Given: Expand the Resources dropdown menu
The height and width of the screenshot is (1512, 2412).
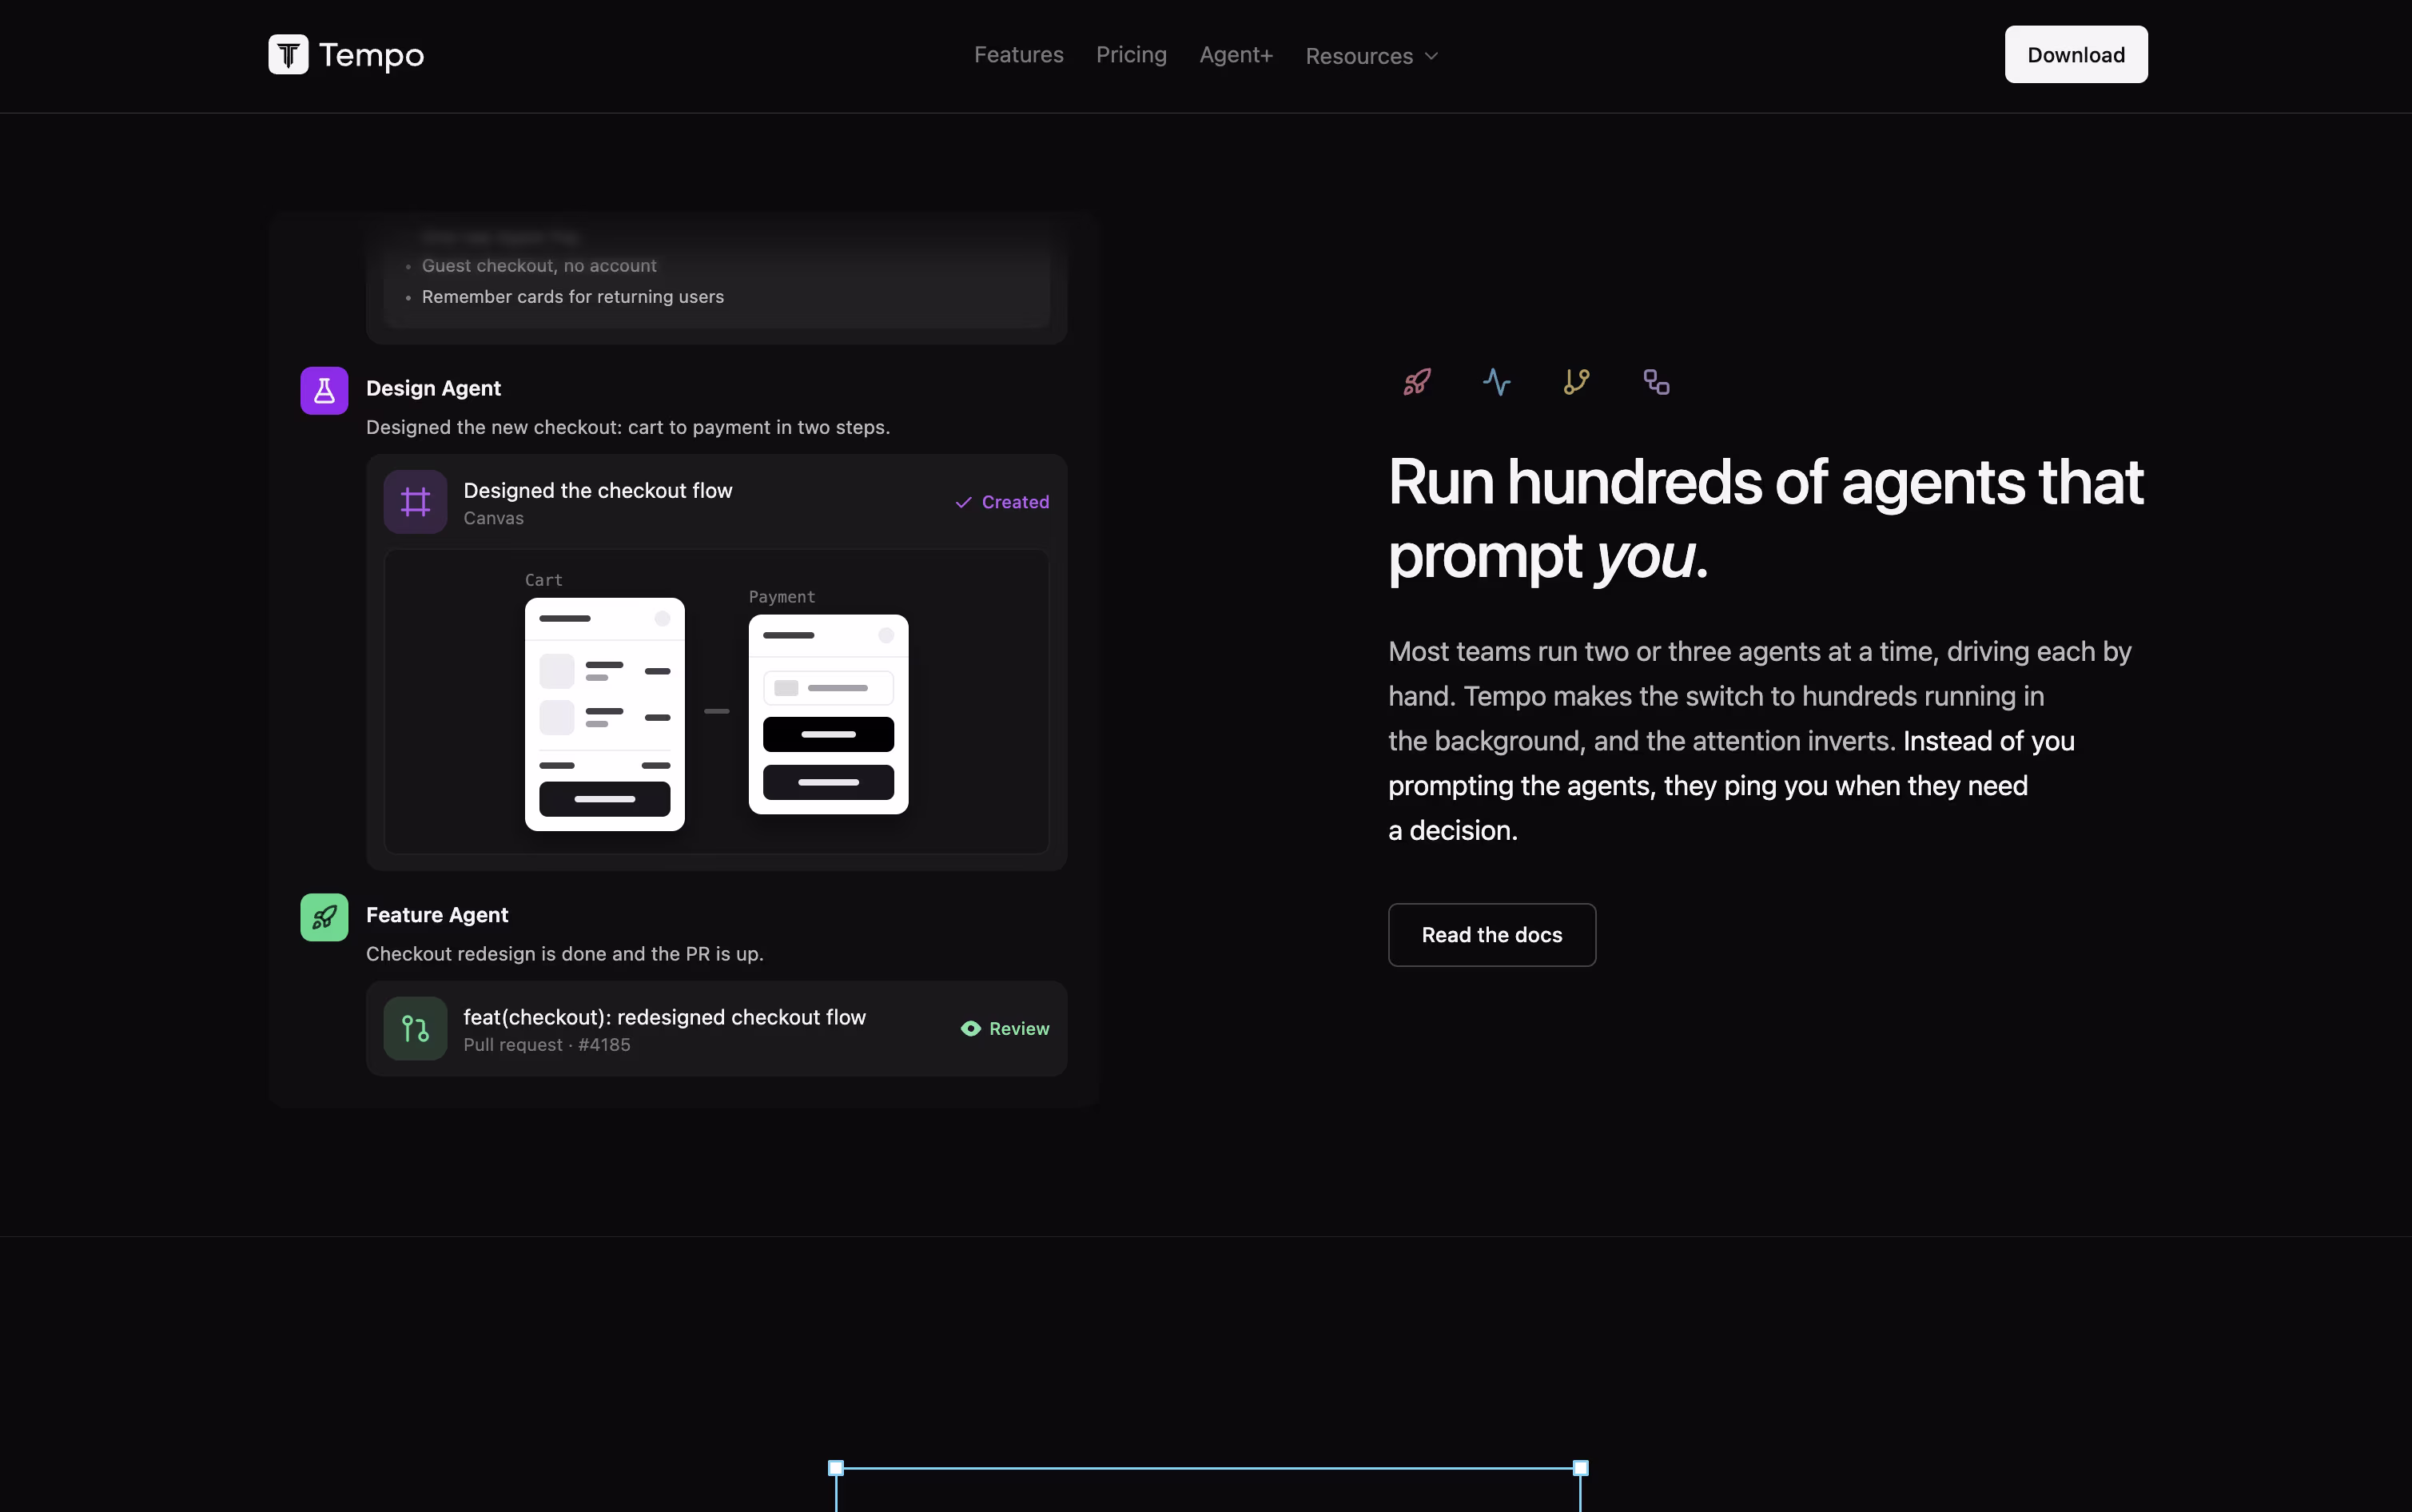Looking at the screenshot, I should 1371,56.
